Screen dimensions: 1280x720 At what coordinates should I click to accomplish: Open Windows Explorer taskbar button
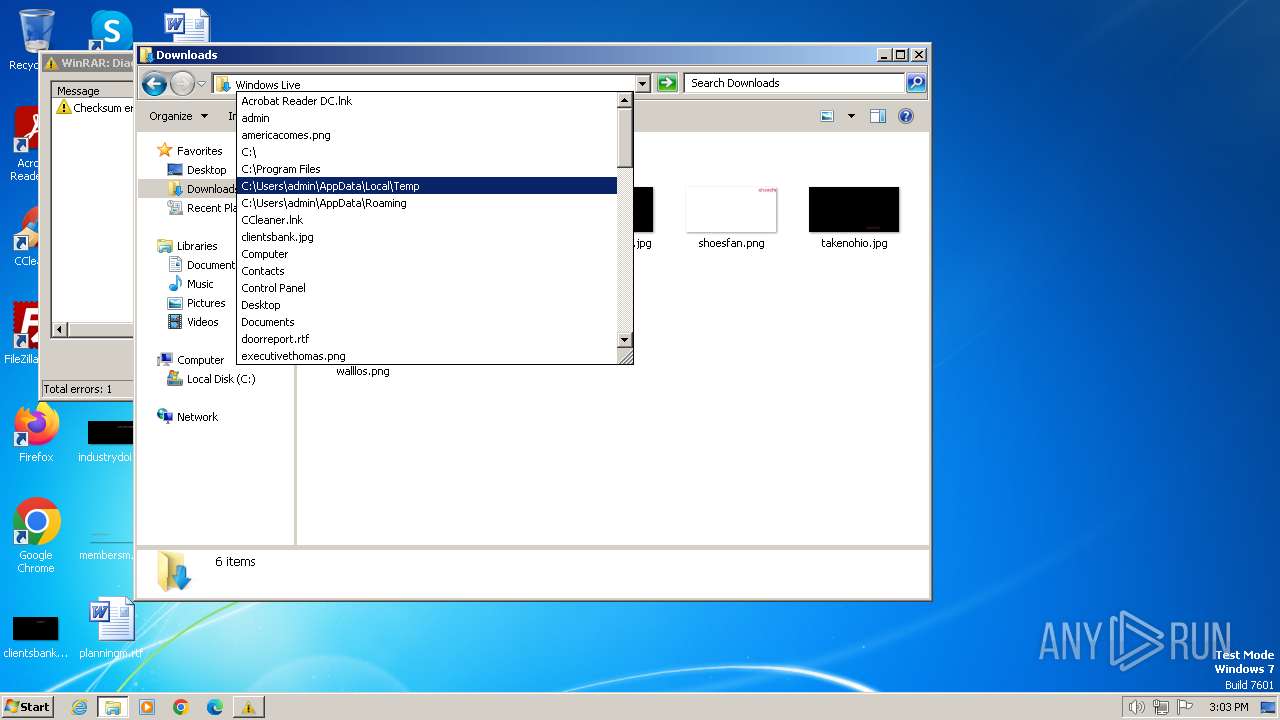click(x=113, y=707)
